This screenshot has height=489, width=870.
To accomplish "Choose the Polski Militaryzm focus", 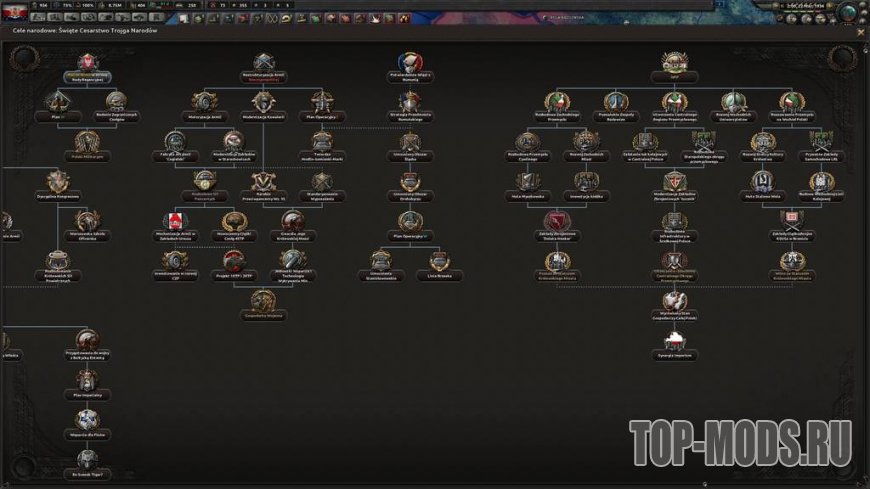I will [88, 142].
